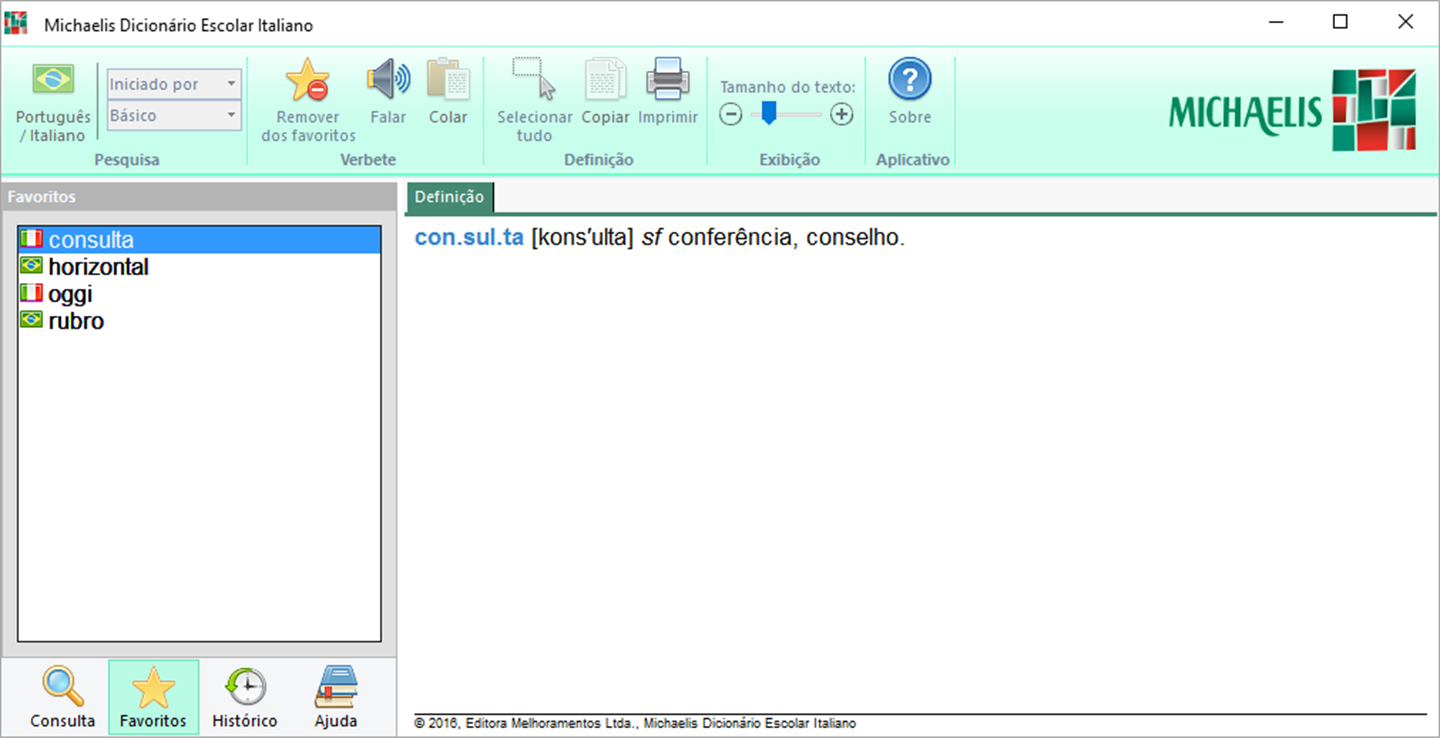The width and height of the screenshot is (1440, 738).
Task: Click the Italian flag beside oggi
Action: [32, 293]
